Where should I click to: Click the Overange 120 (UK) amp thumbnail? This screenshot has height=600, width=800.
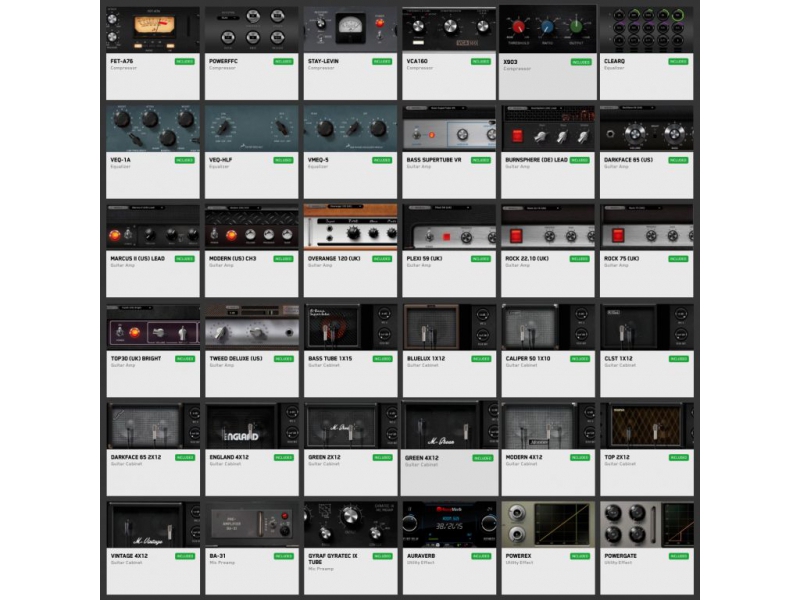[x=350, y=228]
